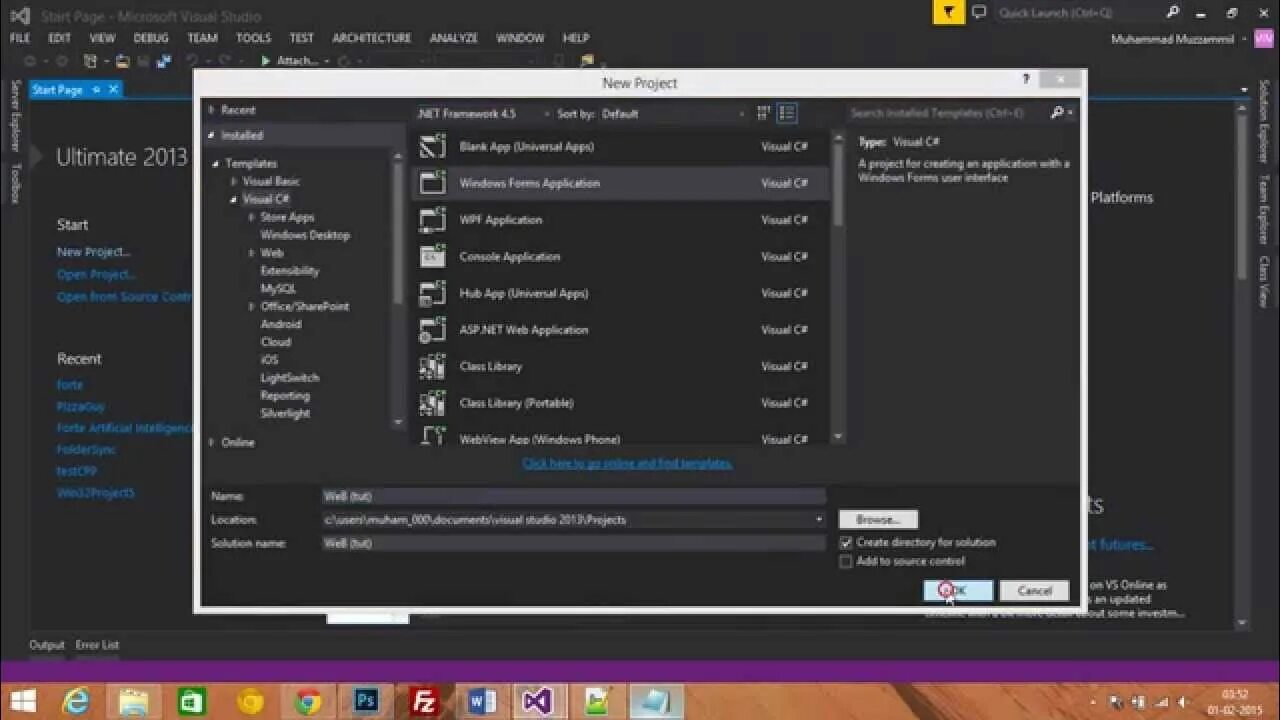Click the Solution name input field
This screenshot has width=1280, height=720.
click(573, 543)
